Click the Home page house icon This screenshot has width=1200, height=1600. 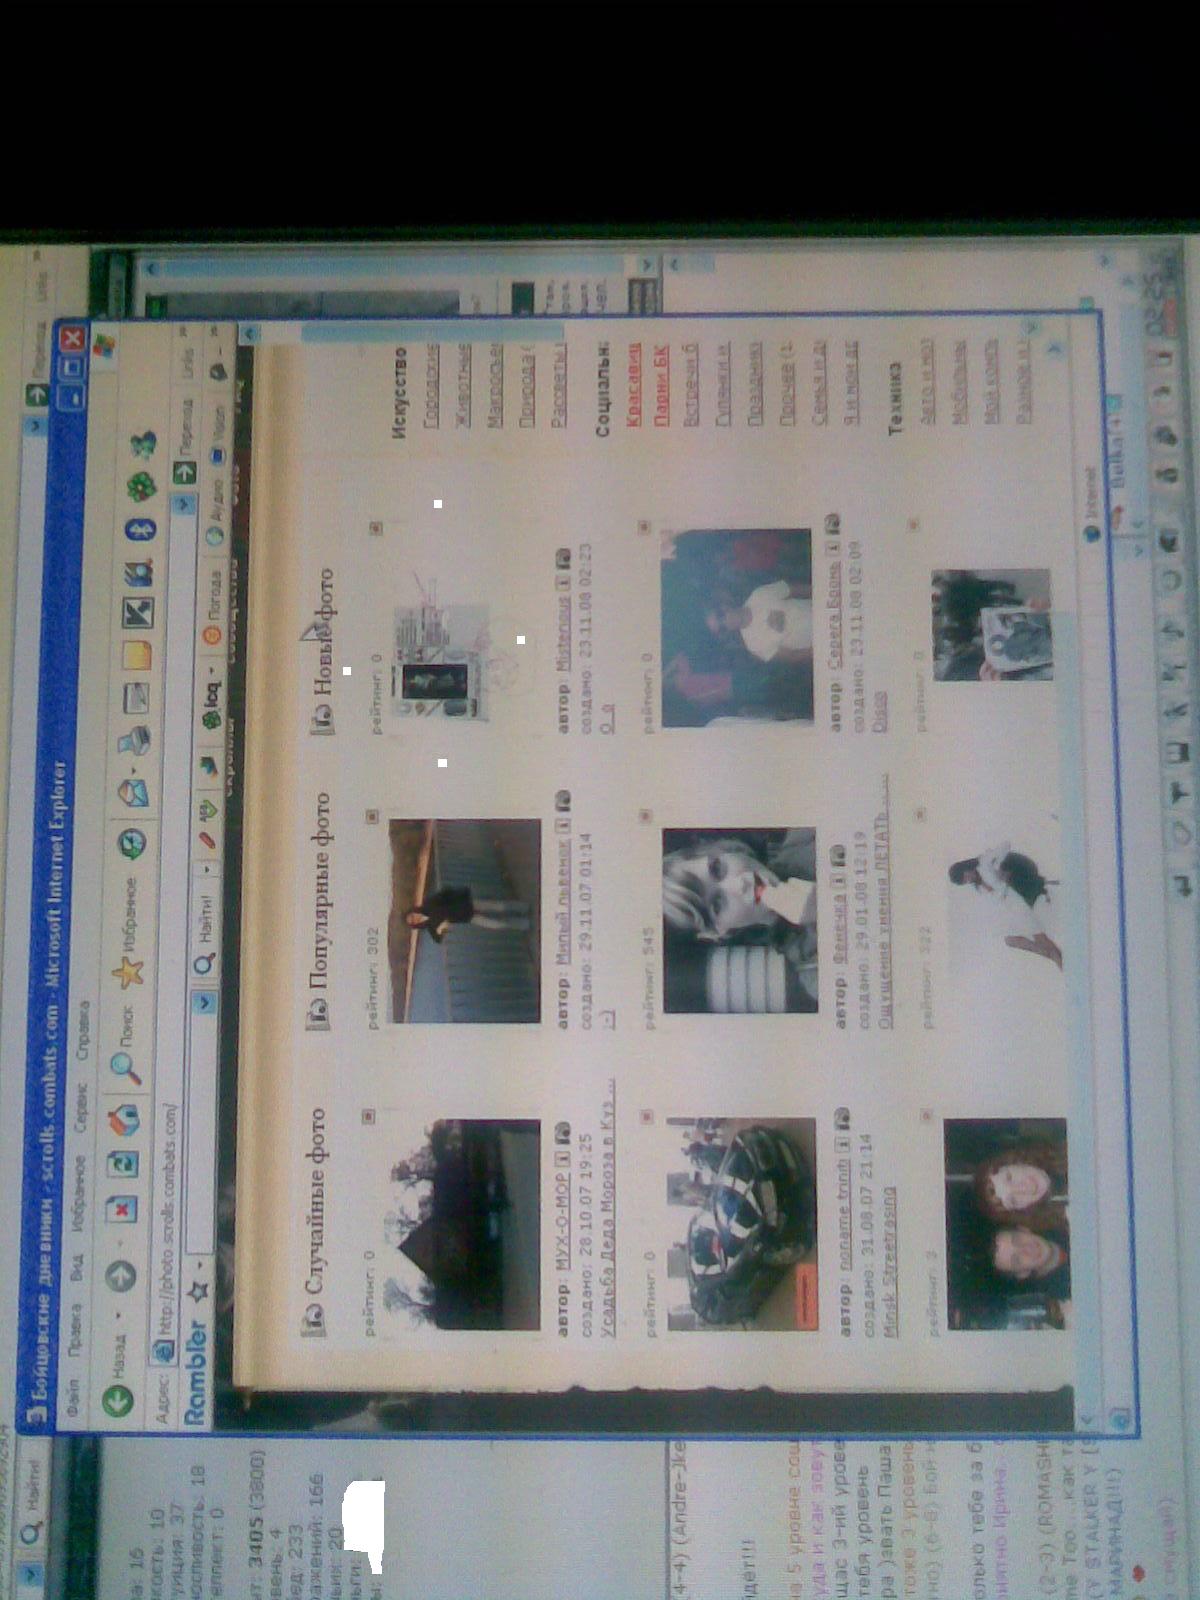pyautogui.click(x=124, y=1119)
